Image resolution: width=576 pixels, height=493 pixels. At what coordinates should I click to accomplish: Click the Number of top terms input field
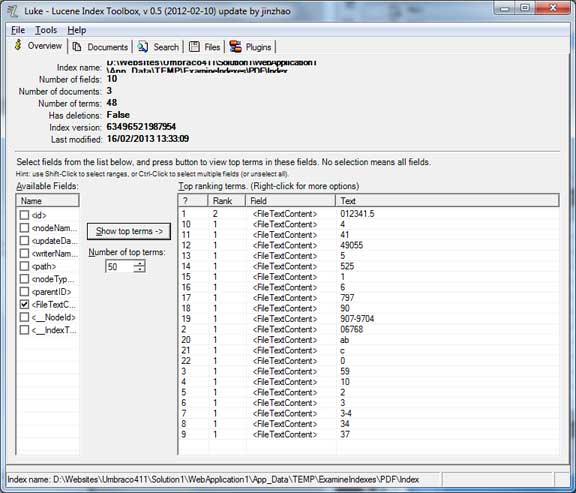tap(119, 266)
